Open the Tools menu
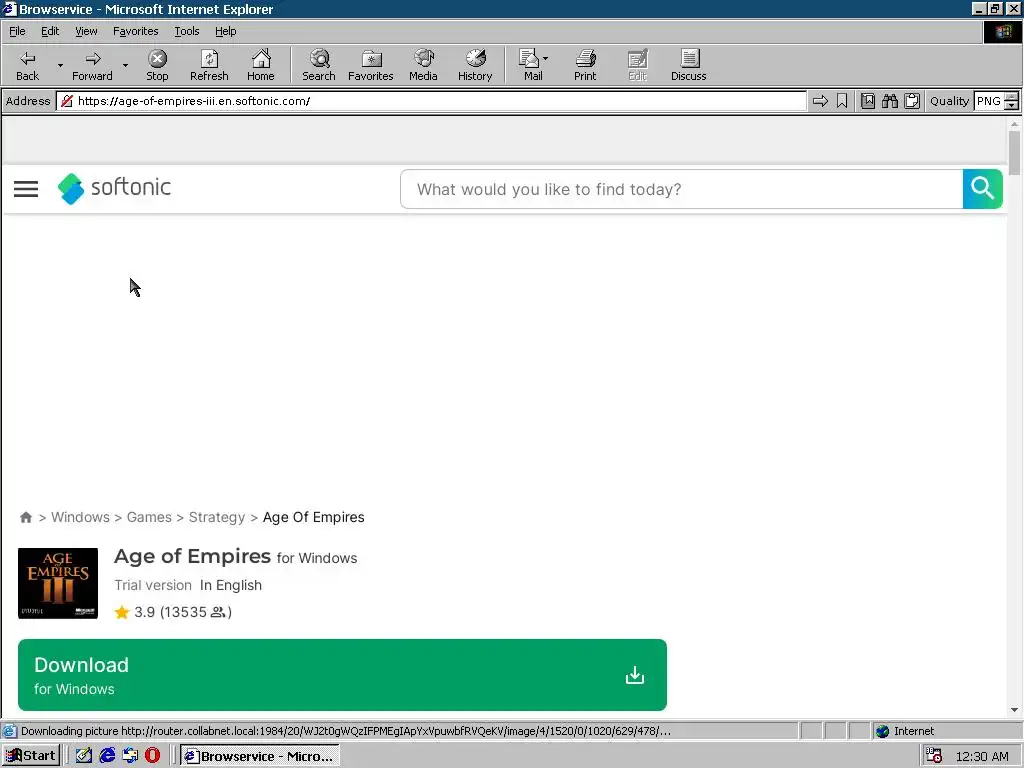This screenshot has width=1024, height=768. [186, 31]
